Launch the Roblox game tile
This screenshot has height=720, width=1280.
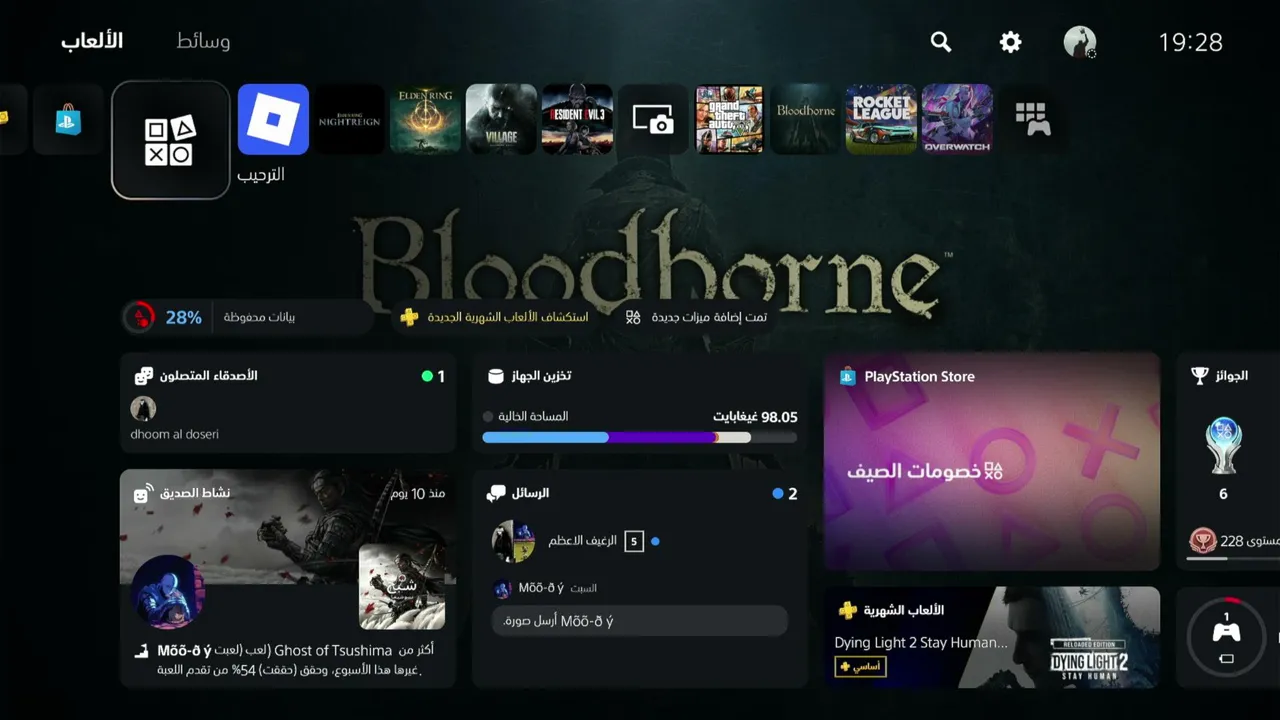click(x=273, y=119)
